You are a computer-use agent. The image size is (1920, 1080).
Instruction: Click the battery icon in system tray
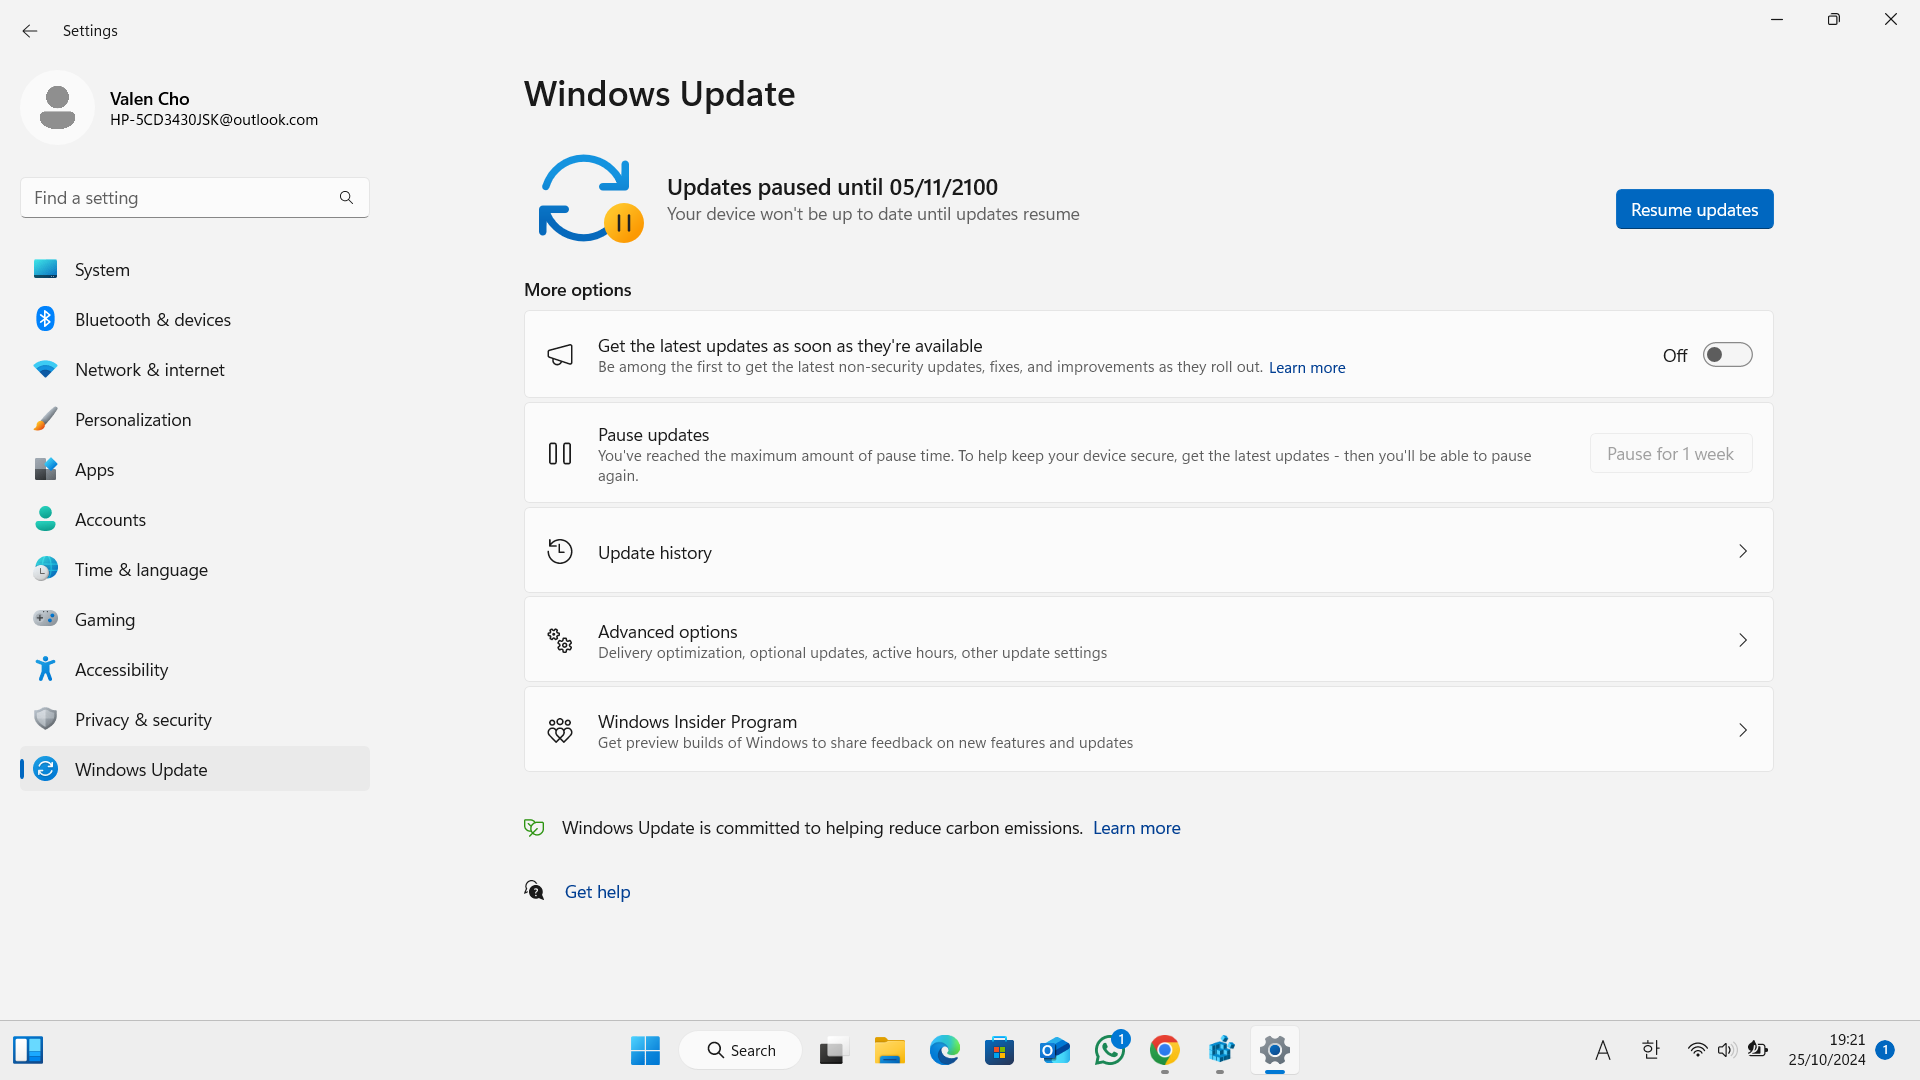(1757, 1050)
